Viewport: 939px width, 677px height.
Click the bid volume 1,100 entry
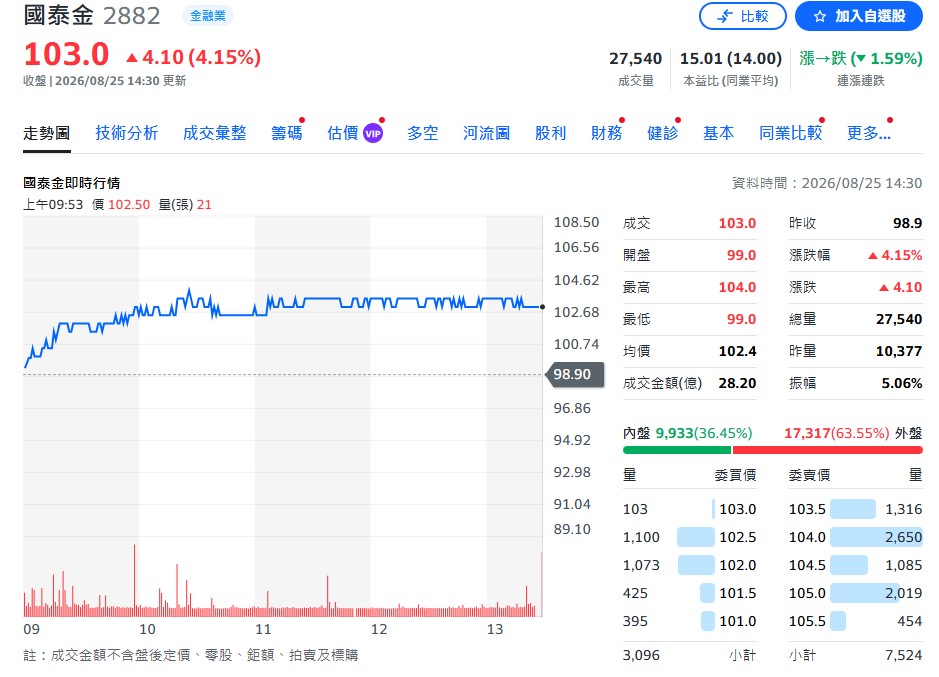pyautogui.click(x=641, y=537)
